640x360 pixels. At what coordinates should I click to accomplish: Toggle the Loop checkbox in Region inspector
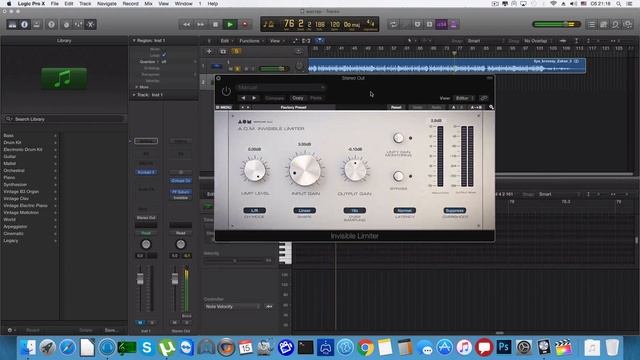164,55
